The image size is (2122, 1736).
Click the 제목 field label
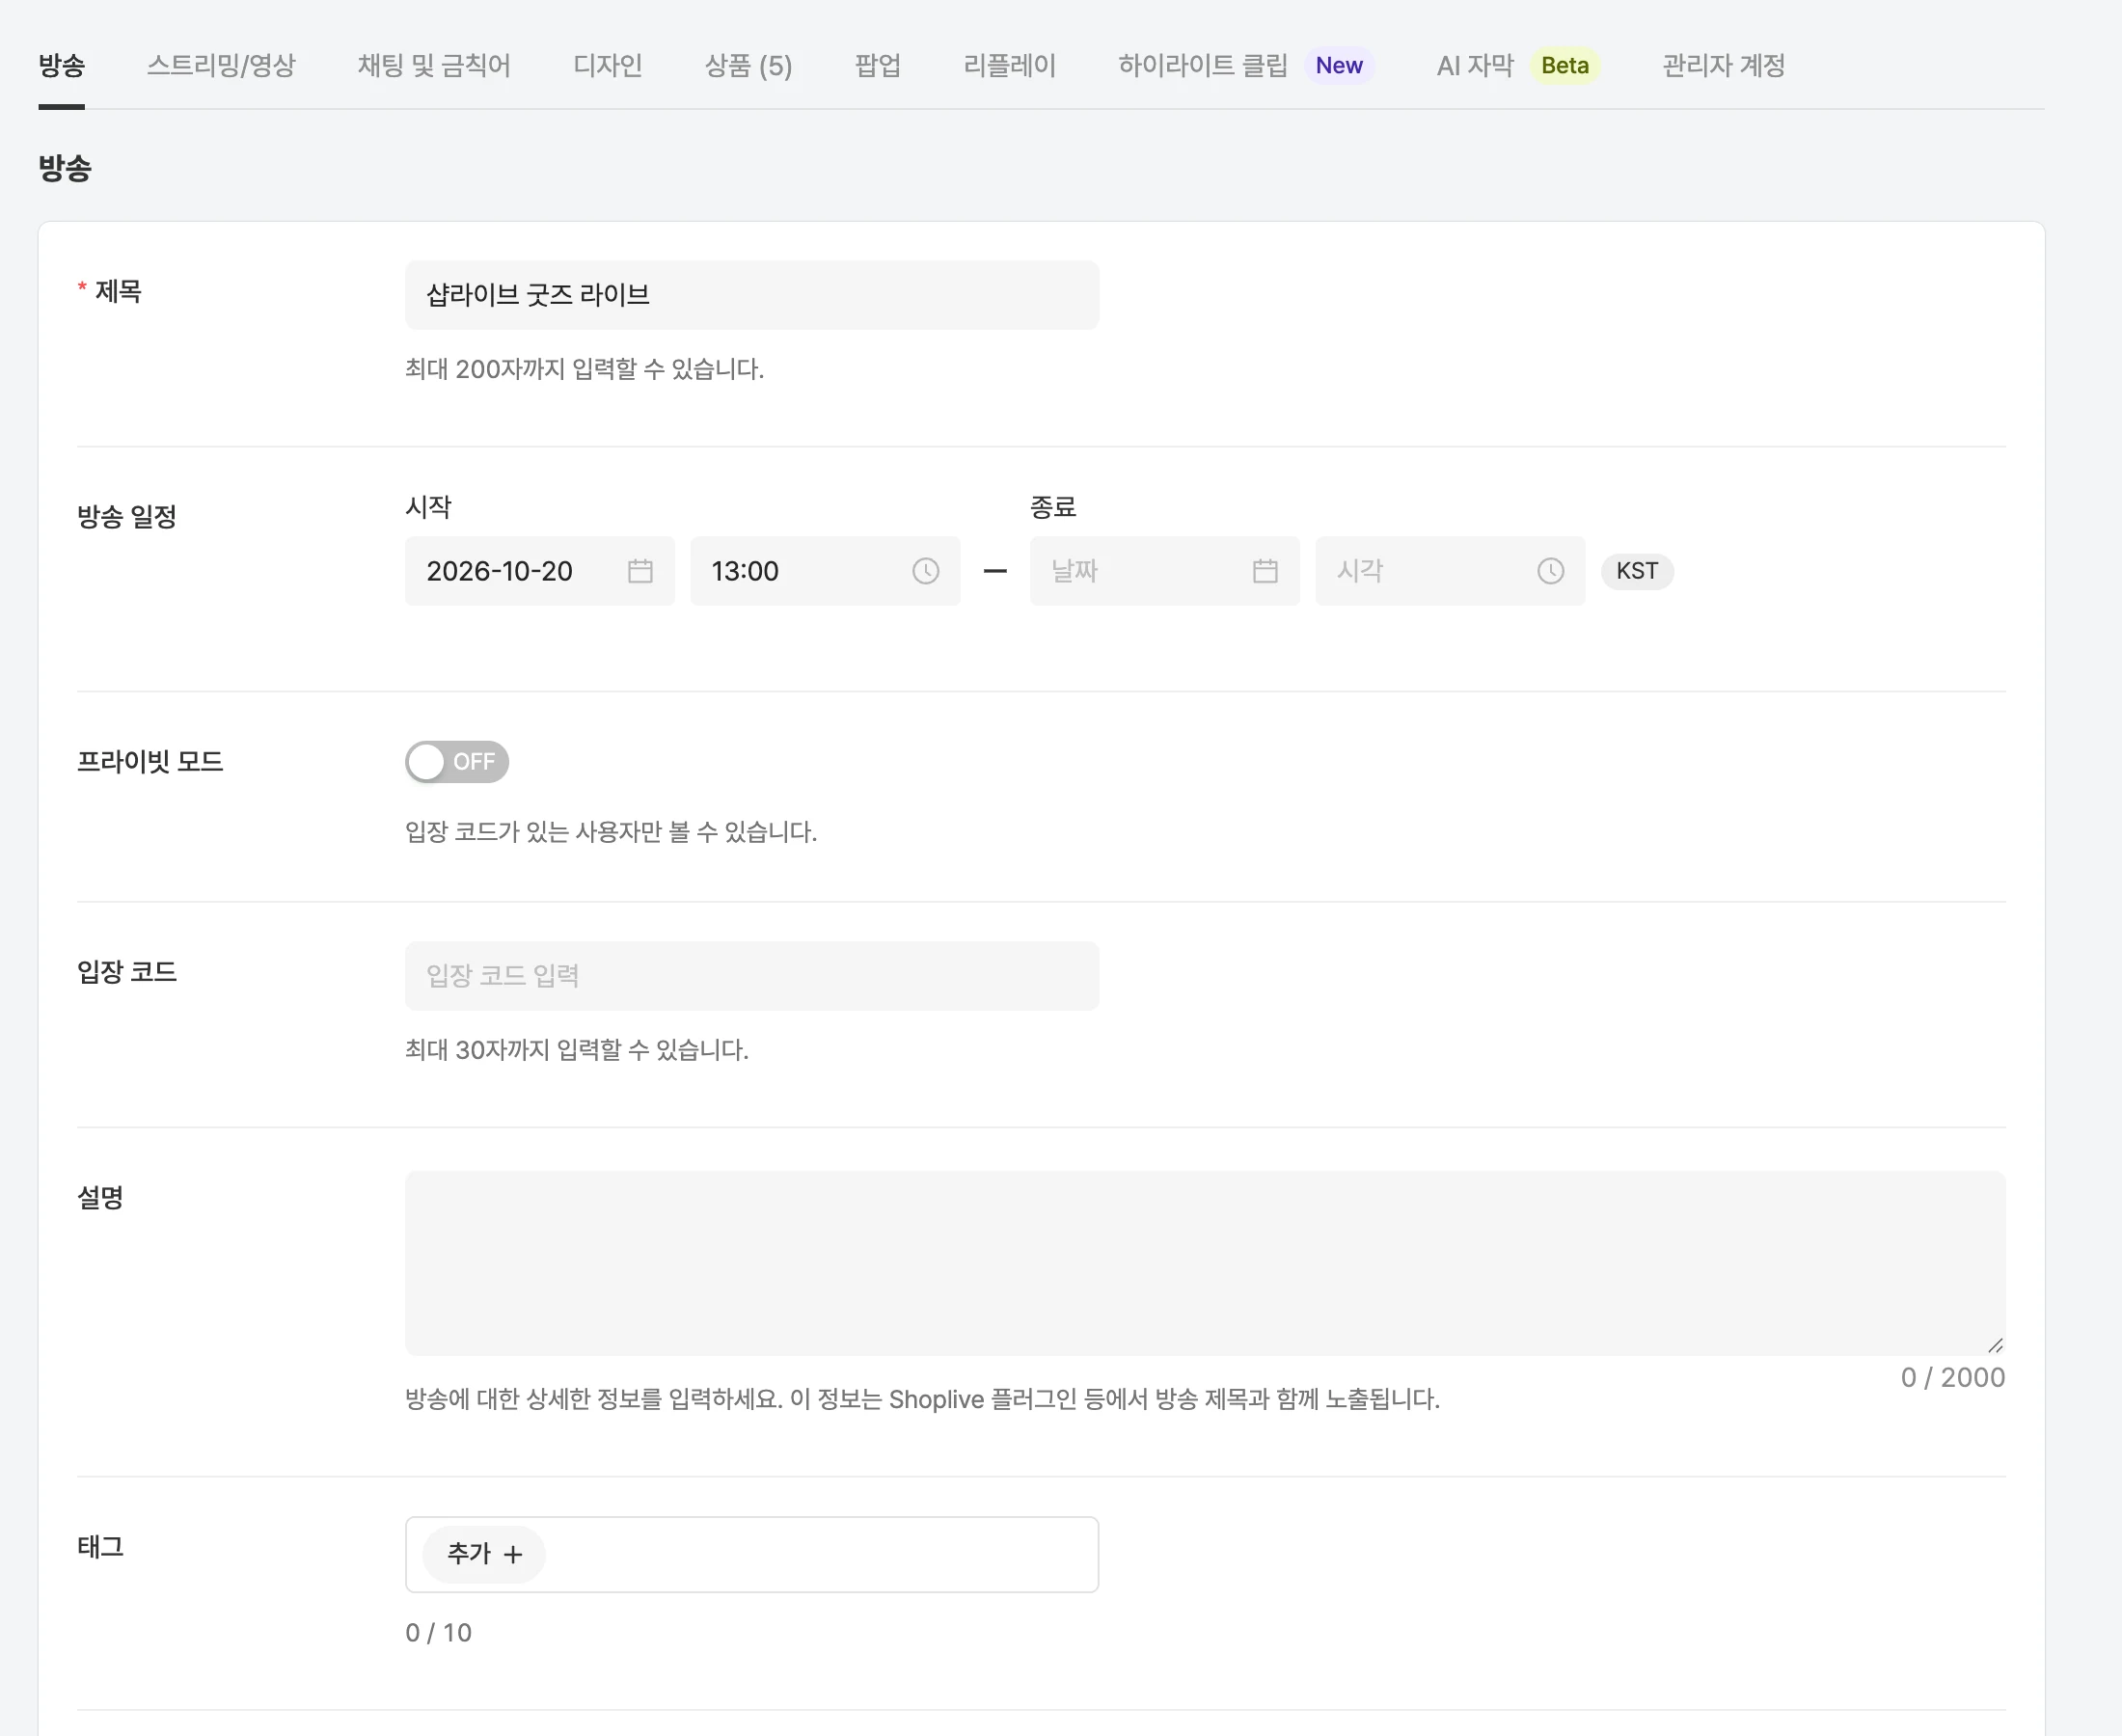coord(118,292)
